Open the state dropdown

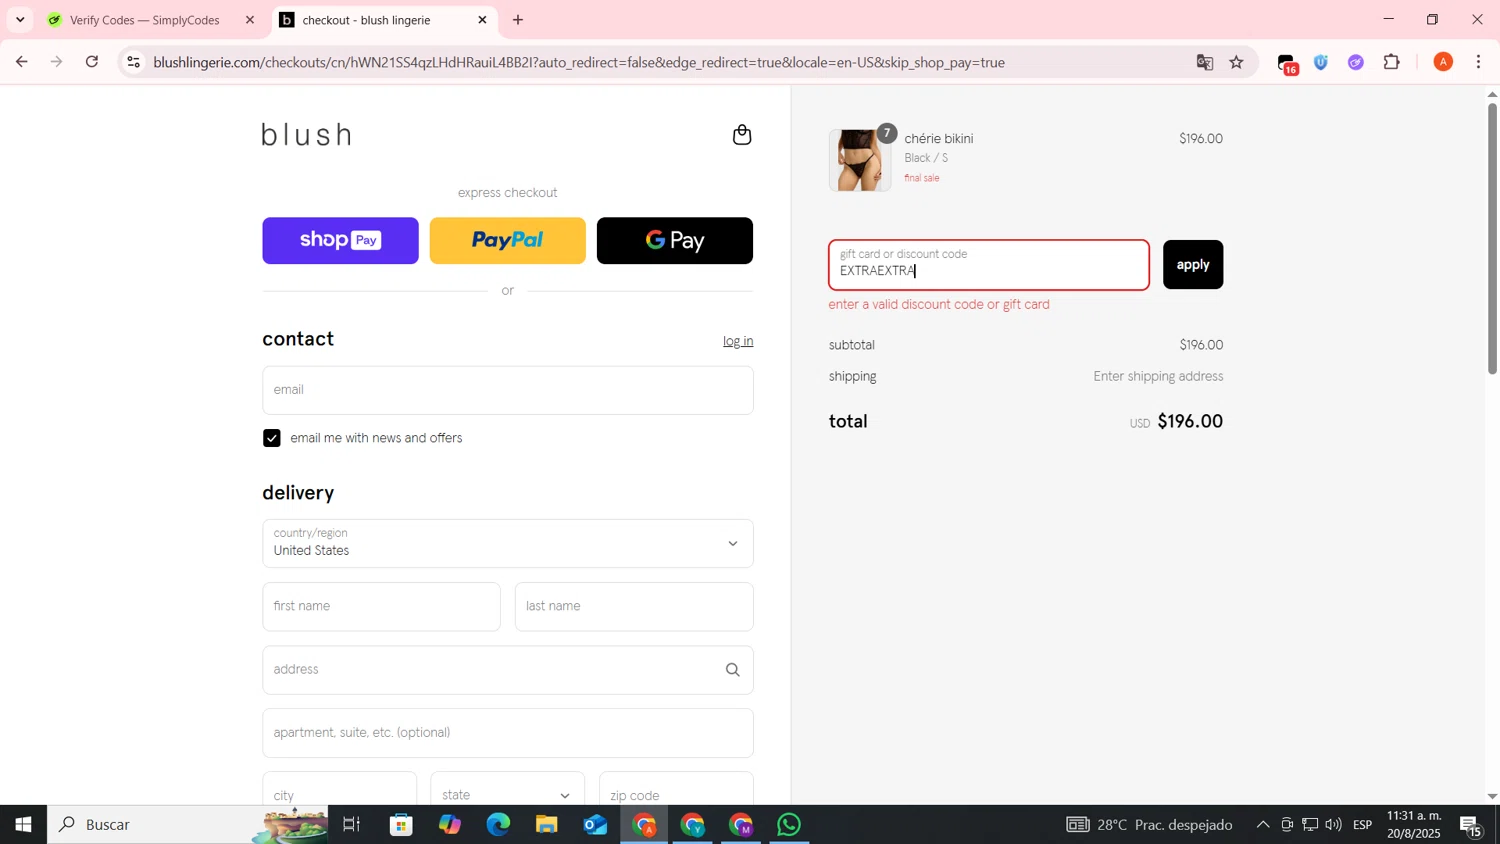point(507,795)
